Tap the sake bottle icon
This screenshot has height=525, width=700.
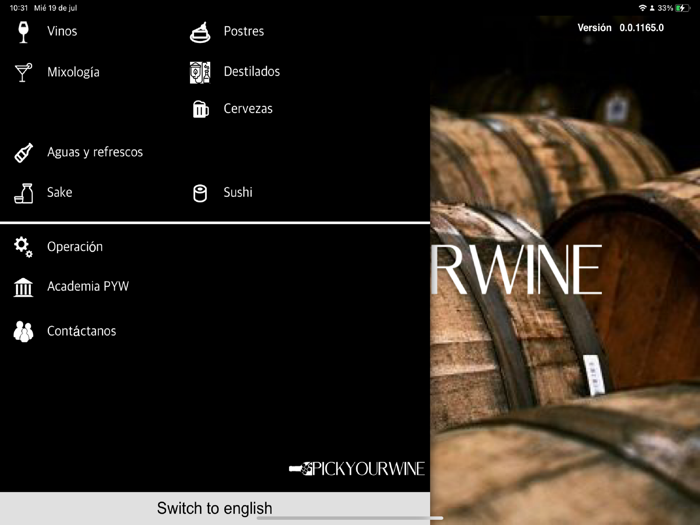(x=23, y=193)
